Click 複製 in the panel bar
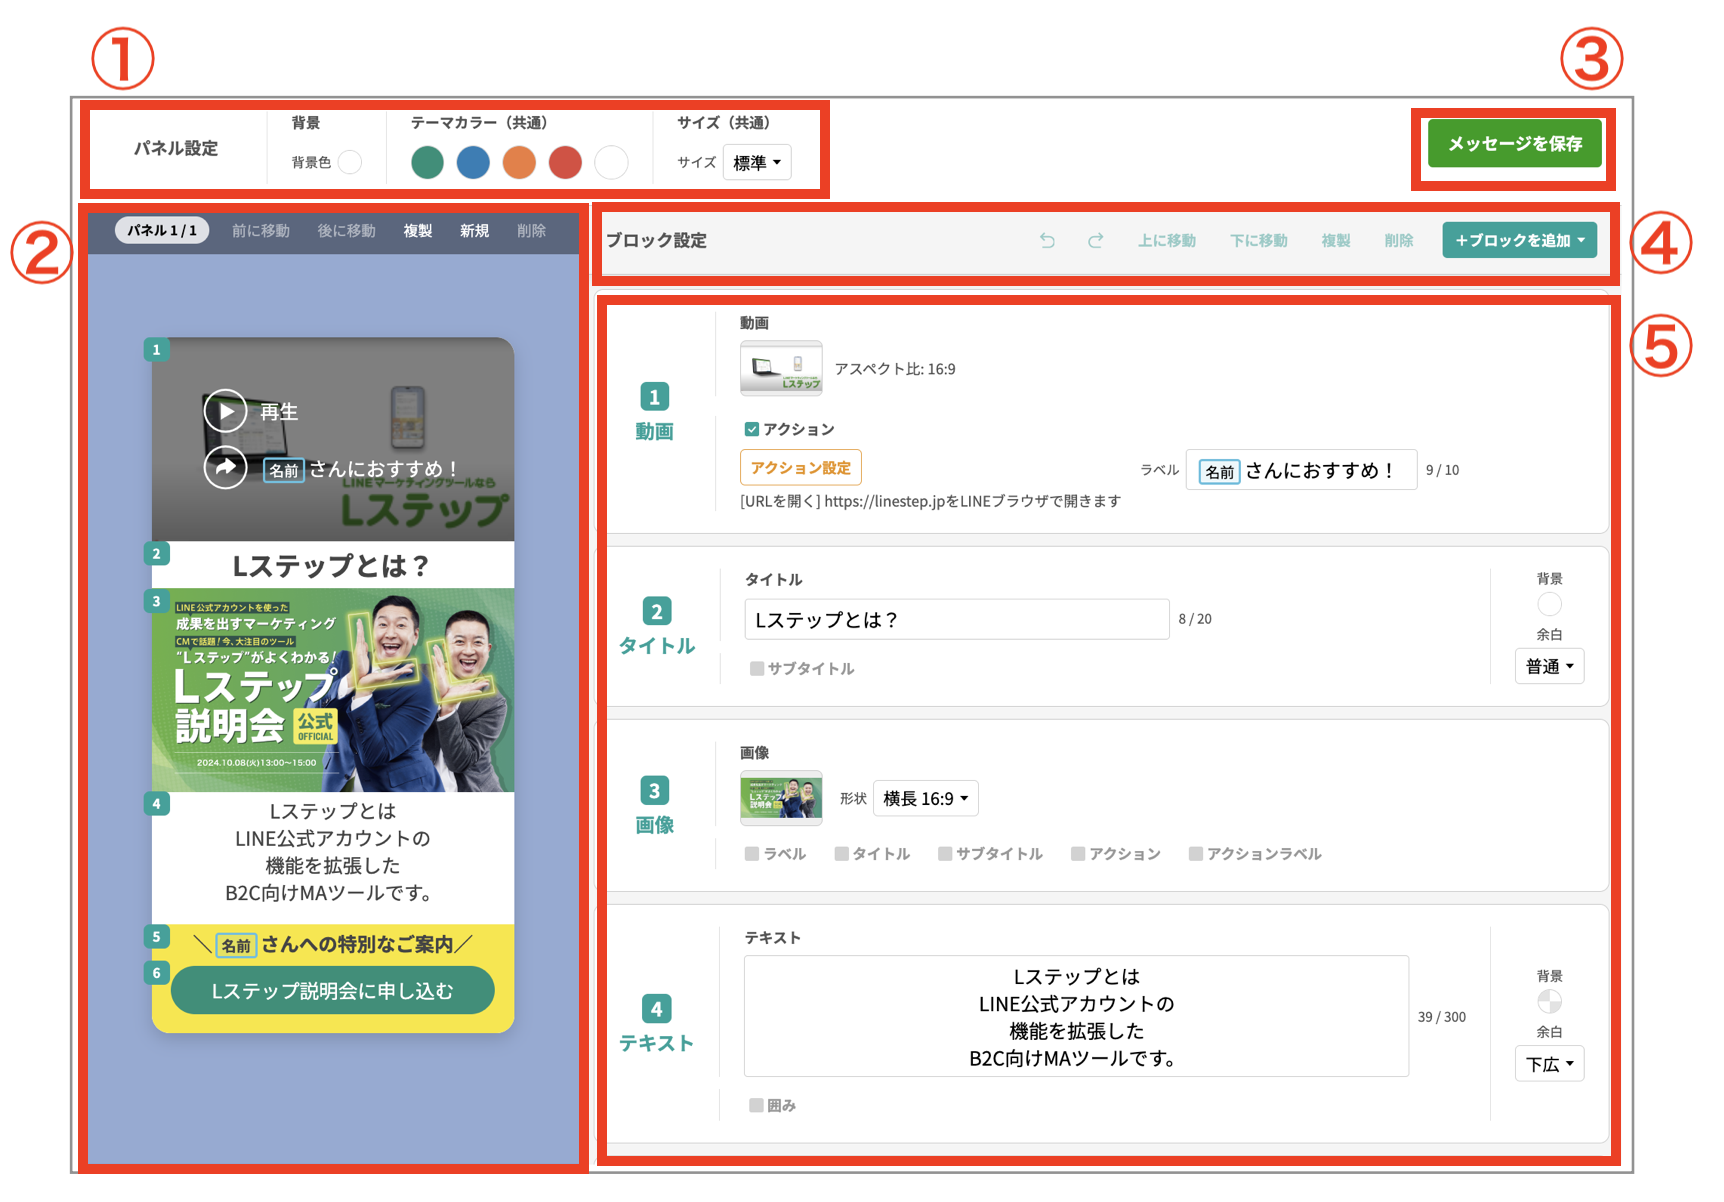 [418, 230]
